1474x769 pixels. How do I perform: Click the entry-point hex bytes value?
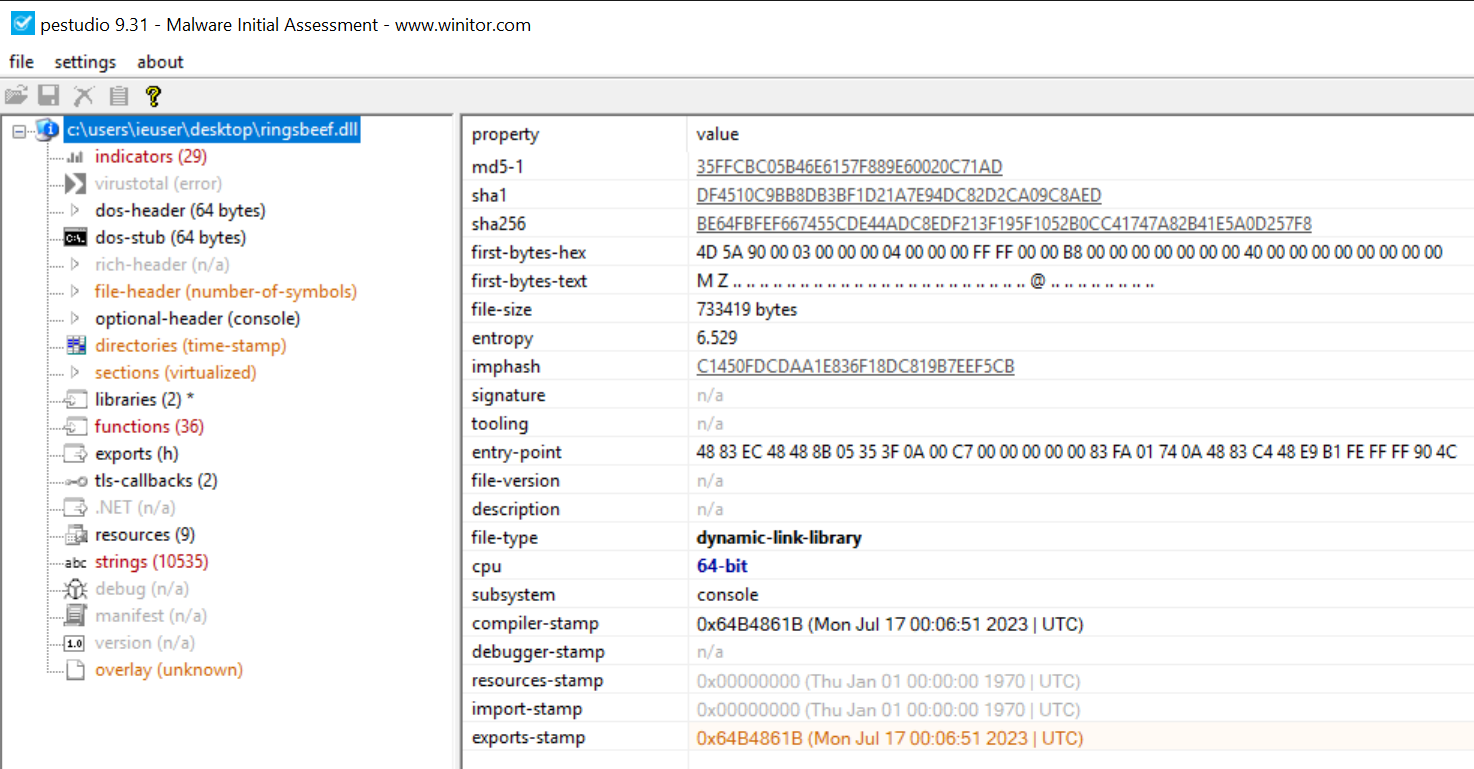pyautogui.click(x=1077, y=452)
